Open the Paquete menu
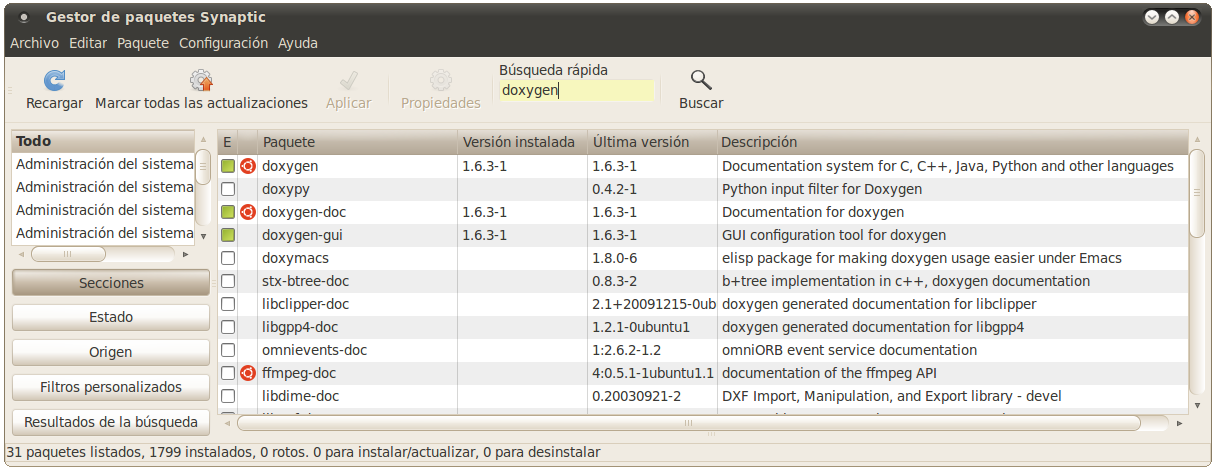The height and width of the screenshot is (470, 1215). click(x=143, y=43)
